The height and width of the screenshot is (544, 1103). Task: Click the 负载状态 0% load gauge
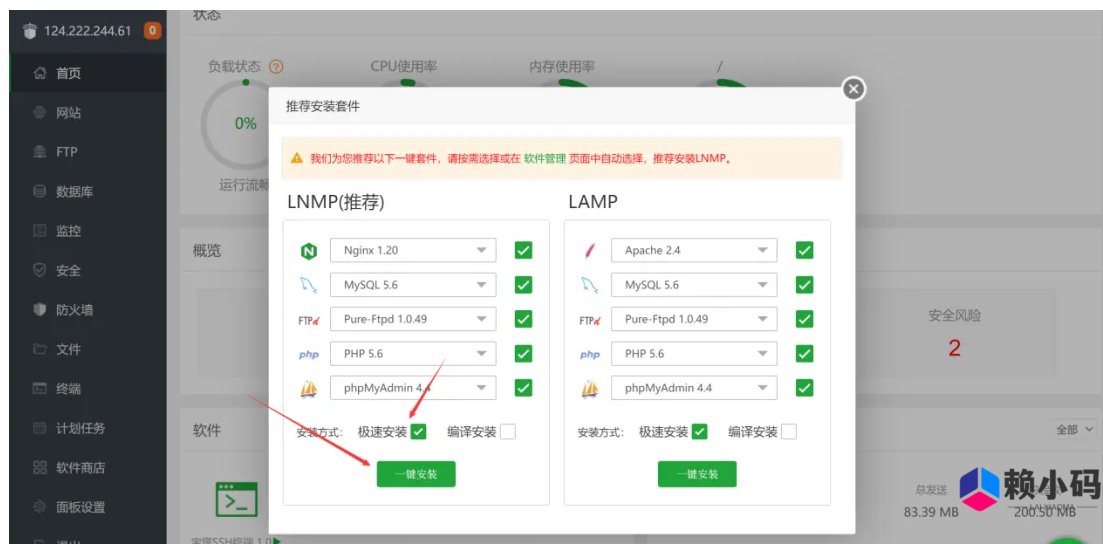point(245,125)
